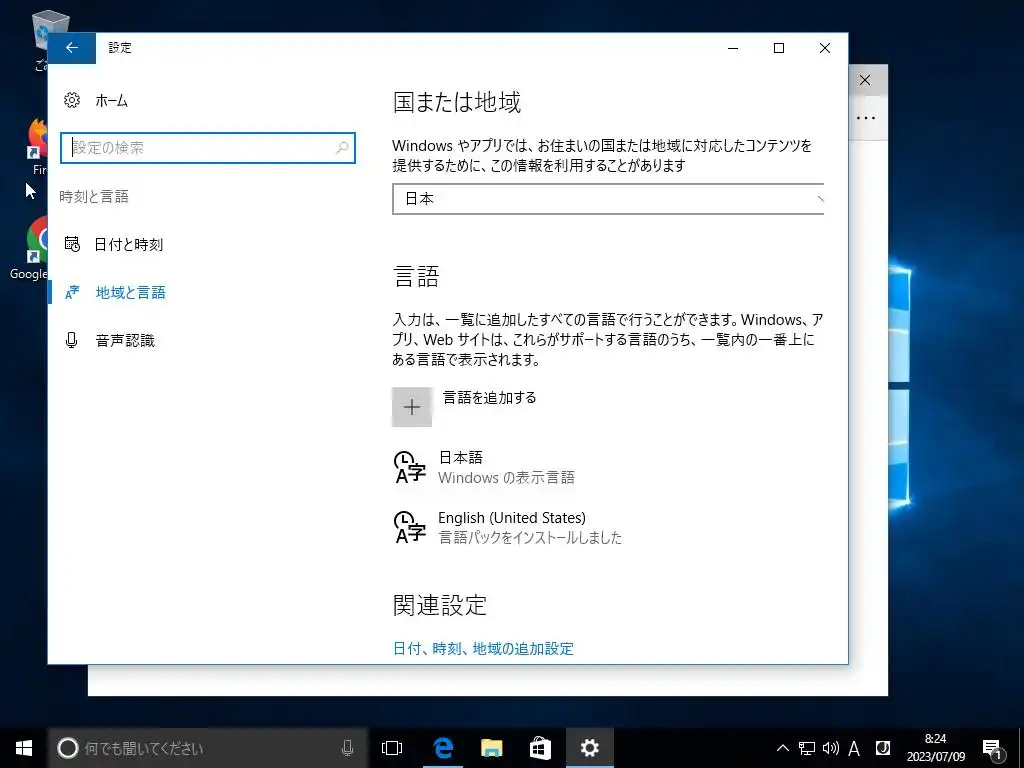Go back using the Settings back arrow
Image resolution: width=1024 pixels, height=768 pixels.
tap(72, 48)
